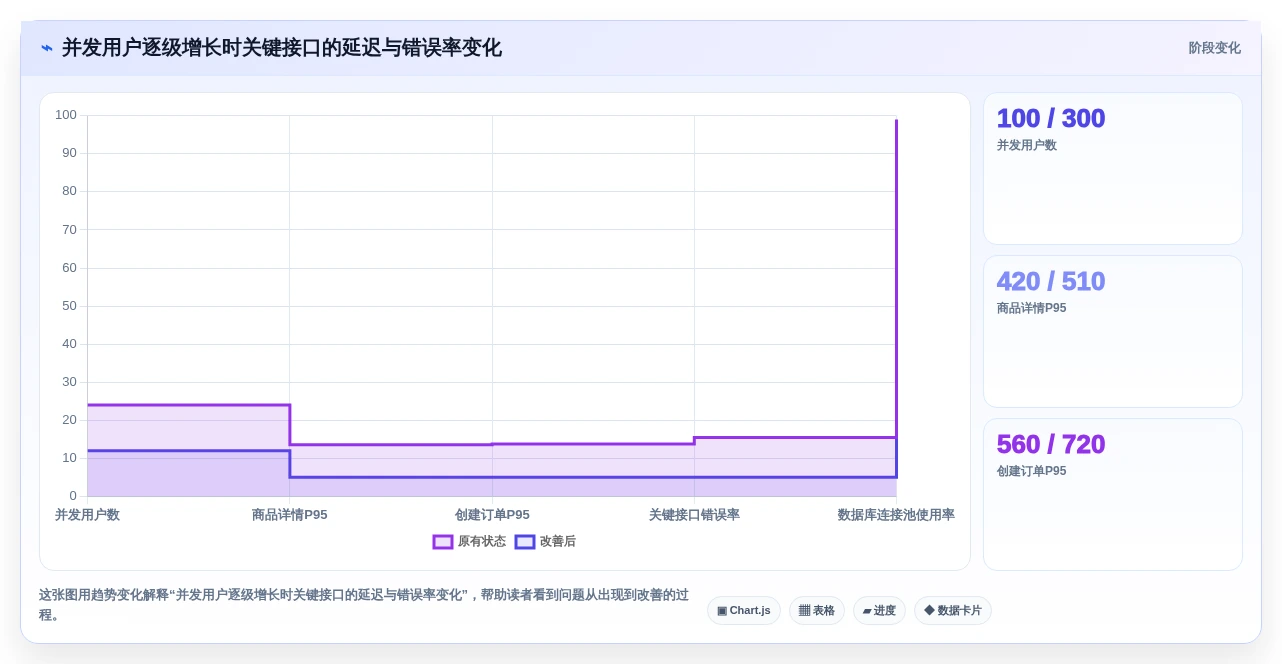Click the 数据卡片 tag chip
Viewport: 1282px width, 664px height.
pyautogui.click(x=953, y=611)
